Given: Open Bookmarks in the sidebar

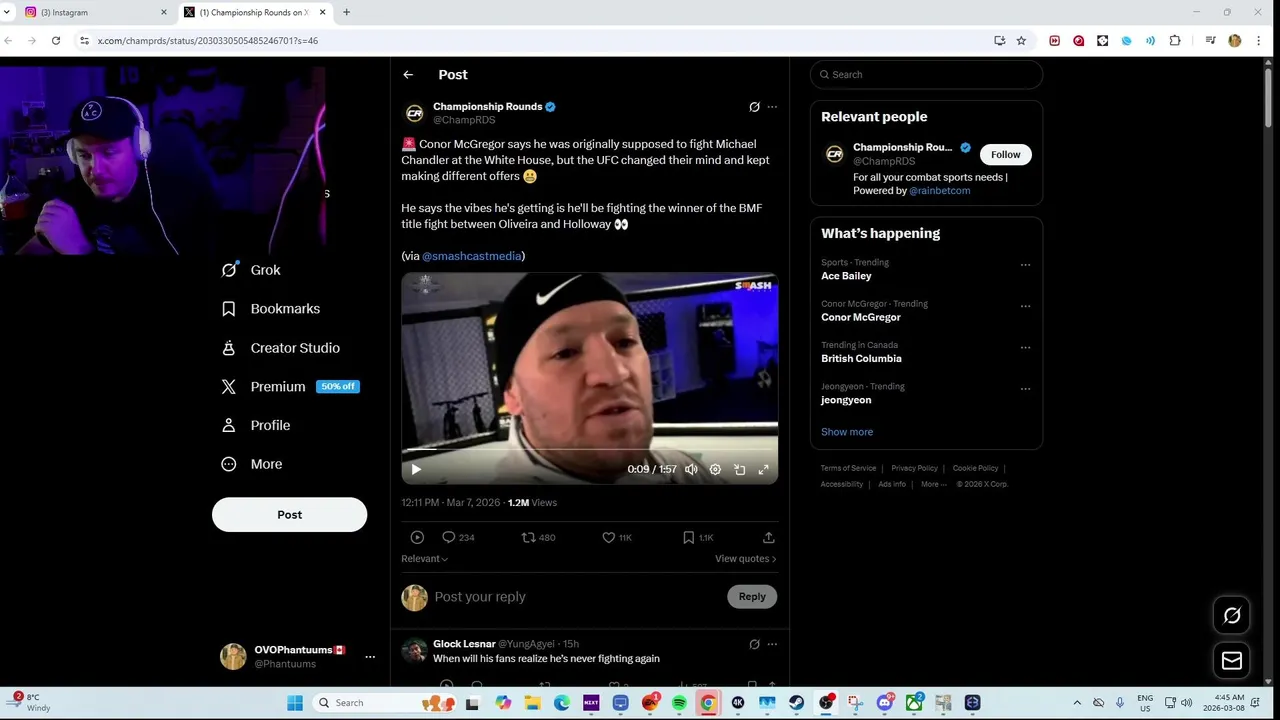Looking at the screenshot, I should [270, 309].
